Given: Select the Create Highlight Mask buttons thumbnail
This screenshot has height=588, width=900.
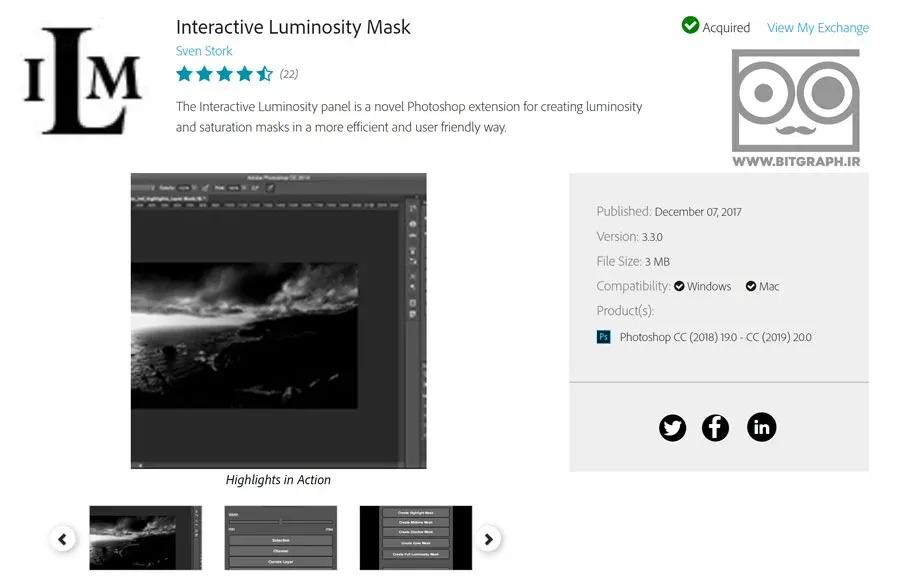Looking at the screenshot, I should [416, 538].
